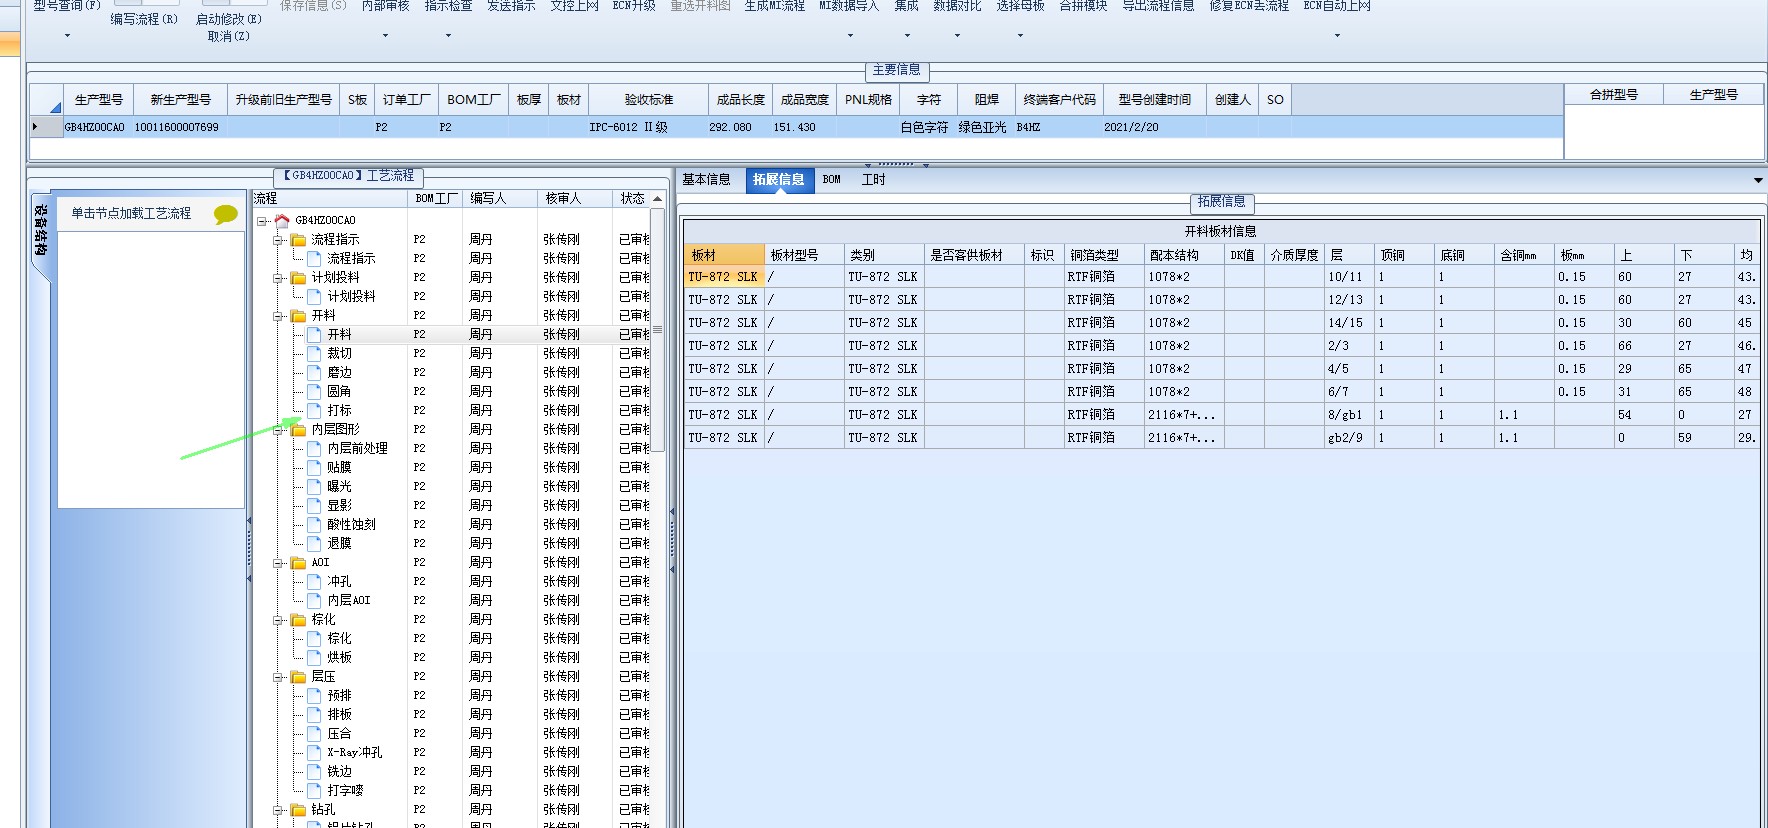The width and height of the screenshot is (1768, 828).
Task: Collapse the 开料 folder node
Action: [x=279, y=315]
